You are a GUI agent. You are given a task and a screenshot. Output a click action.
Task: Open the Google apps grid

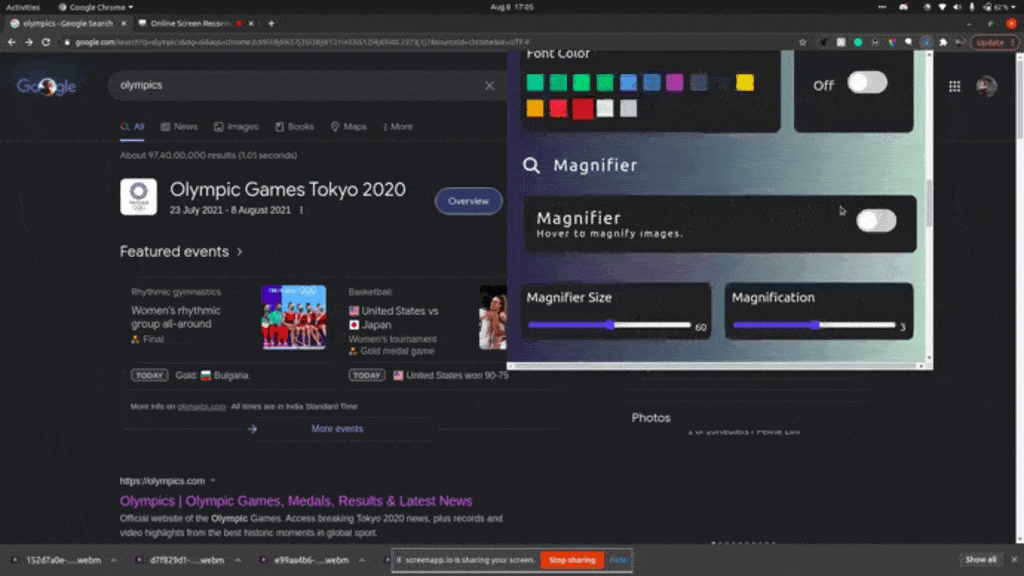click(x=954, y=86)
